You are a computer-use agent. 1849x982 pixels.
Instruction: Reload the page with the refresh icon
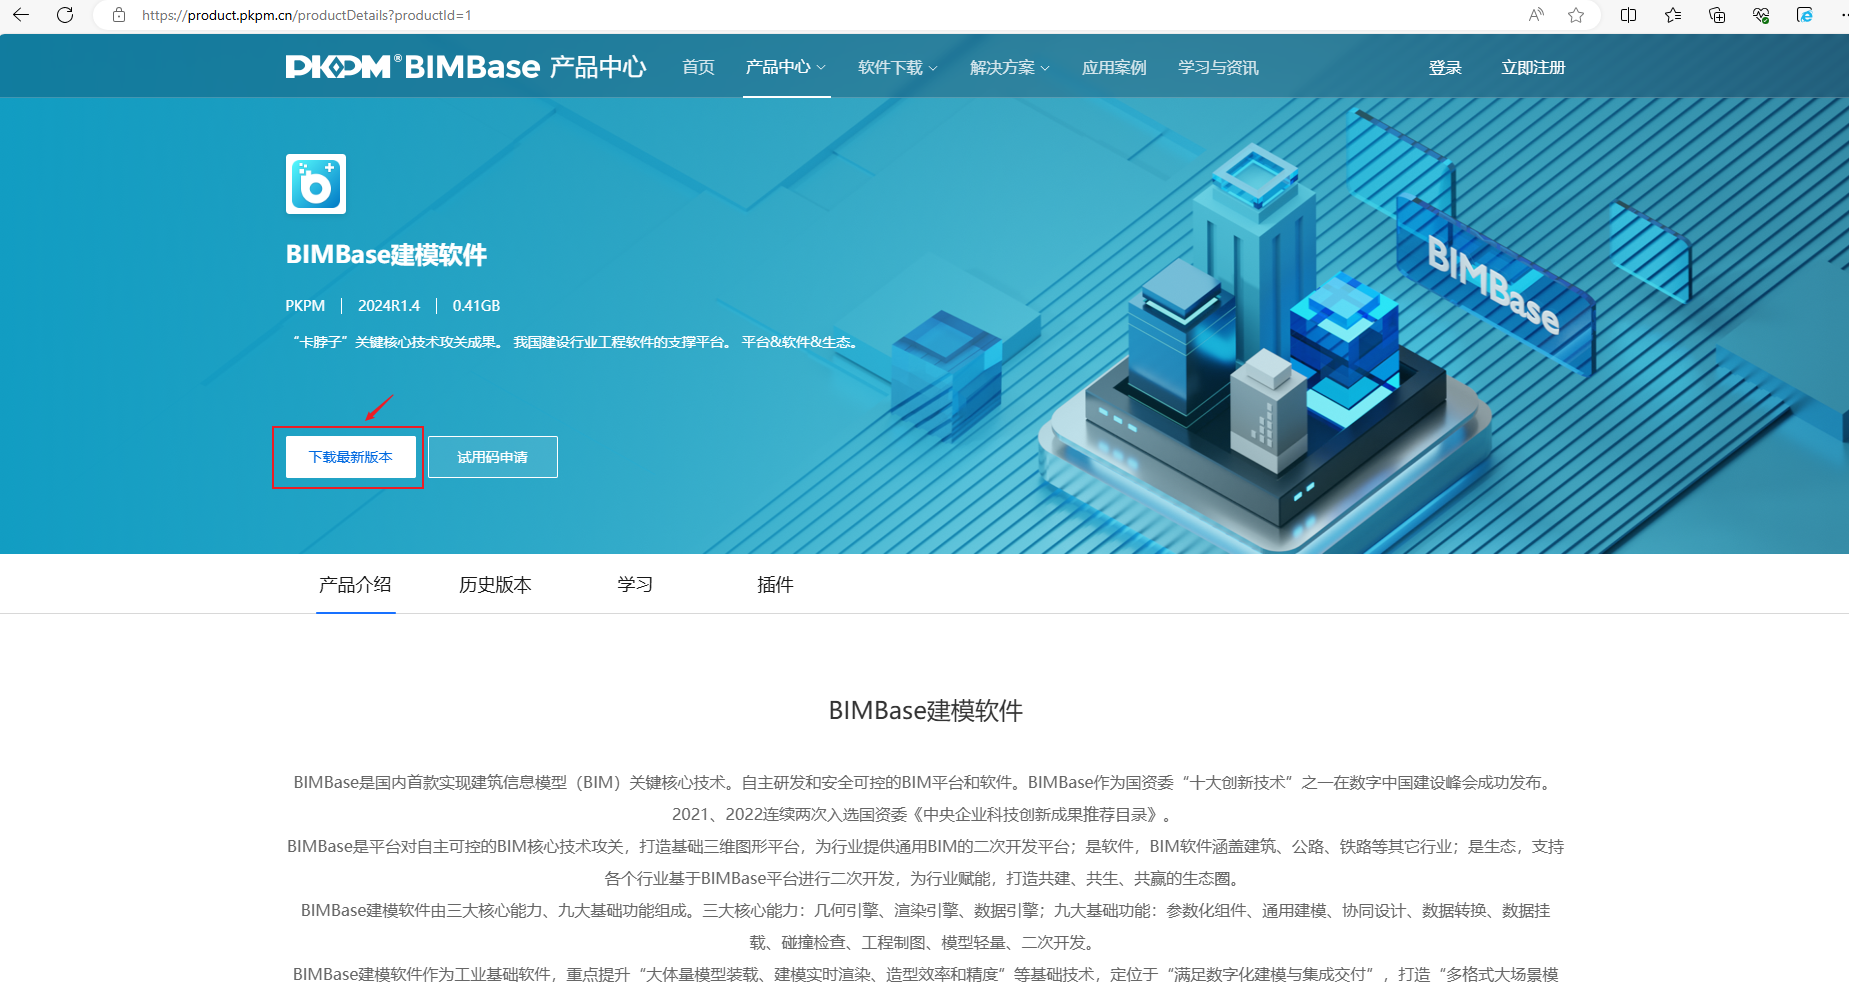(x=65, y=15)
